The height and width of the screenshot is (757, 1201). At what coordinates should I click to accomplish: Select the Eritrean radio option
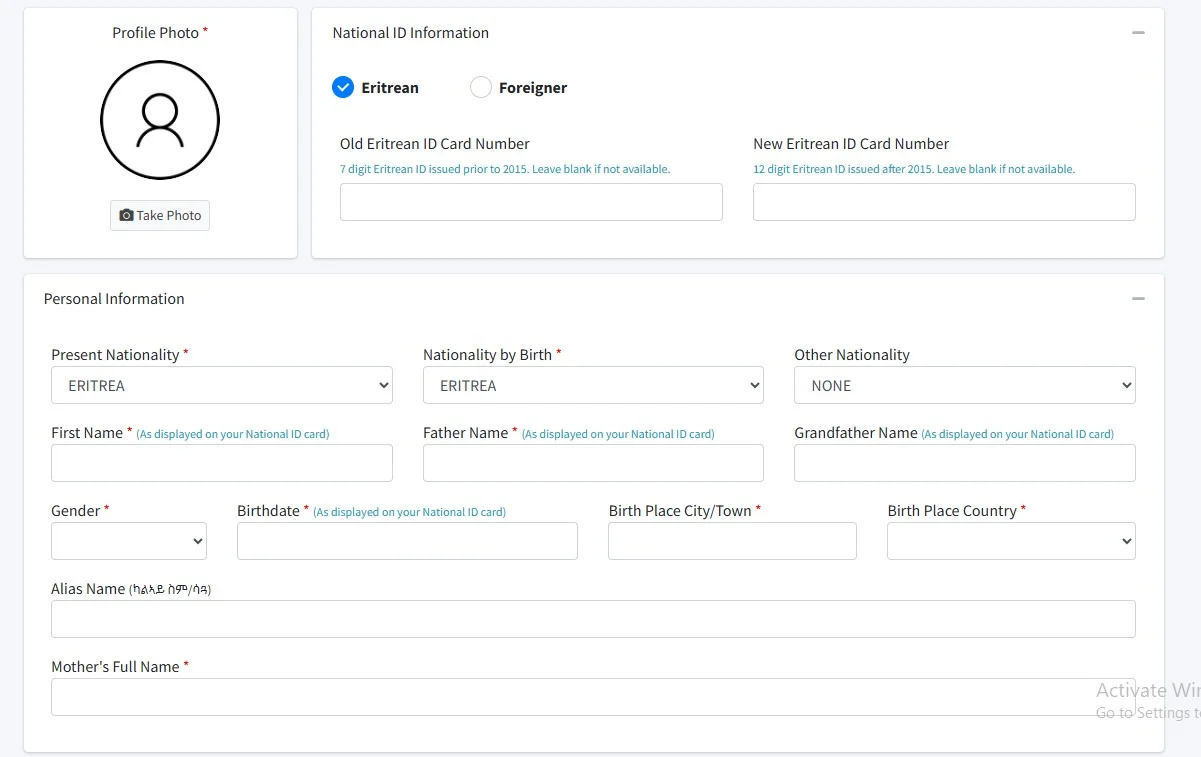pos(343,88)
